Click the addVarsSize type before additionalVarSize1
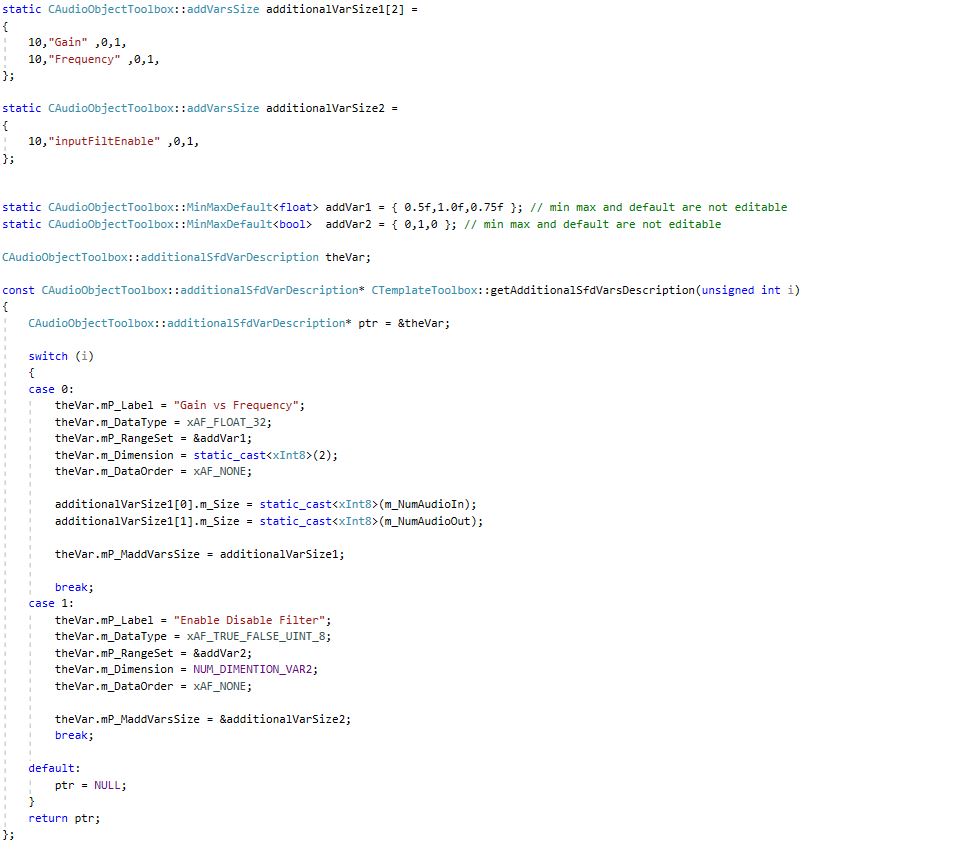The height and width of the screenshot is (851, 965). click(x=223, y=10)
